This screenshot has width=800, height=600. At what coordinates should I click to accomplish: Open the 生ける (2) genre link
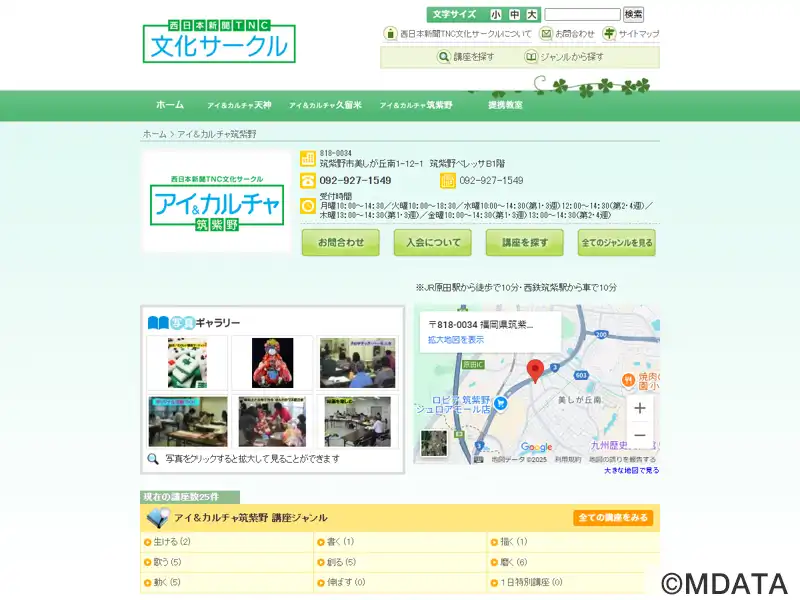pos(172,542)
